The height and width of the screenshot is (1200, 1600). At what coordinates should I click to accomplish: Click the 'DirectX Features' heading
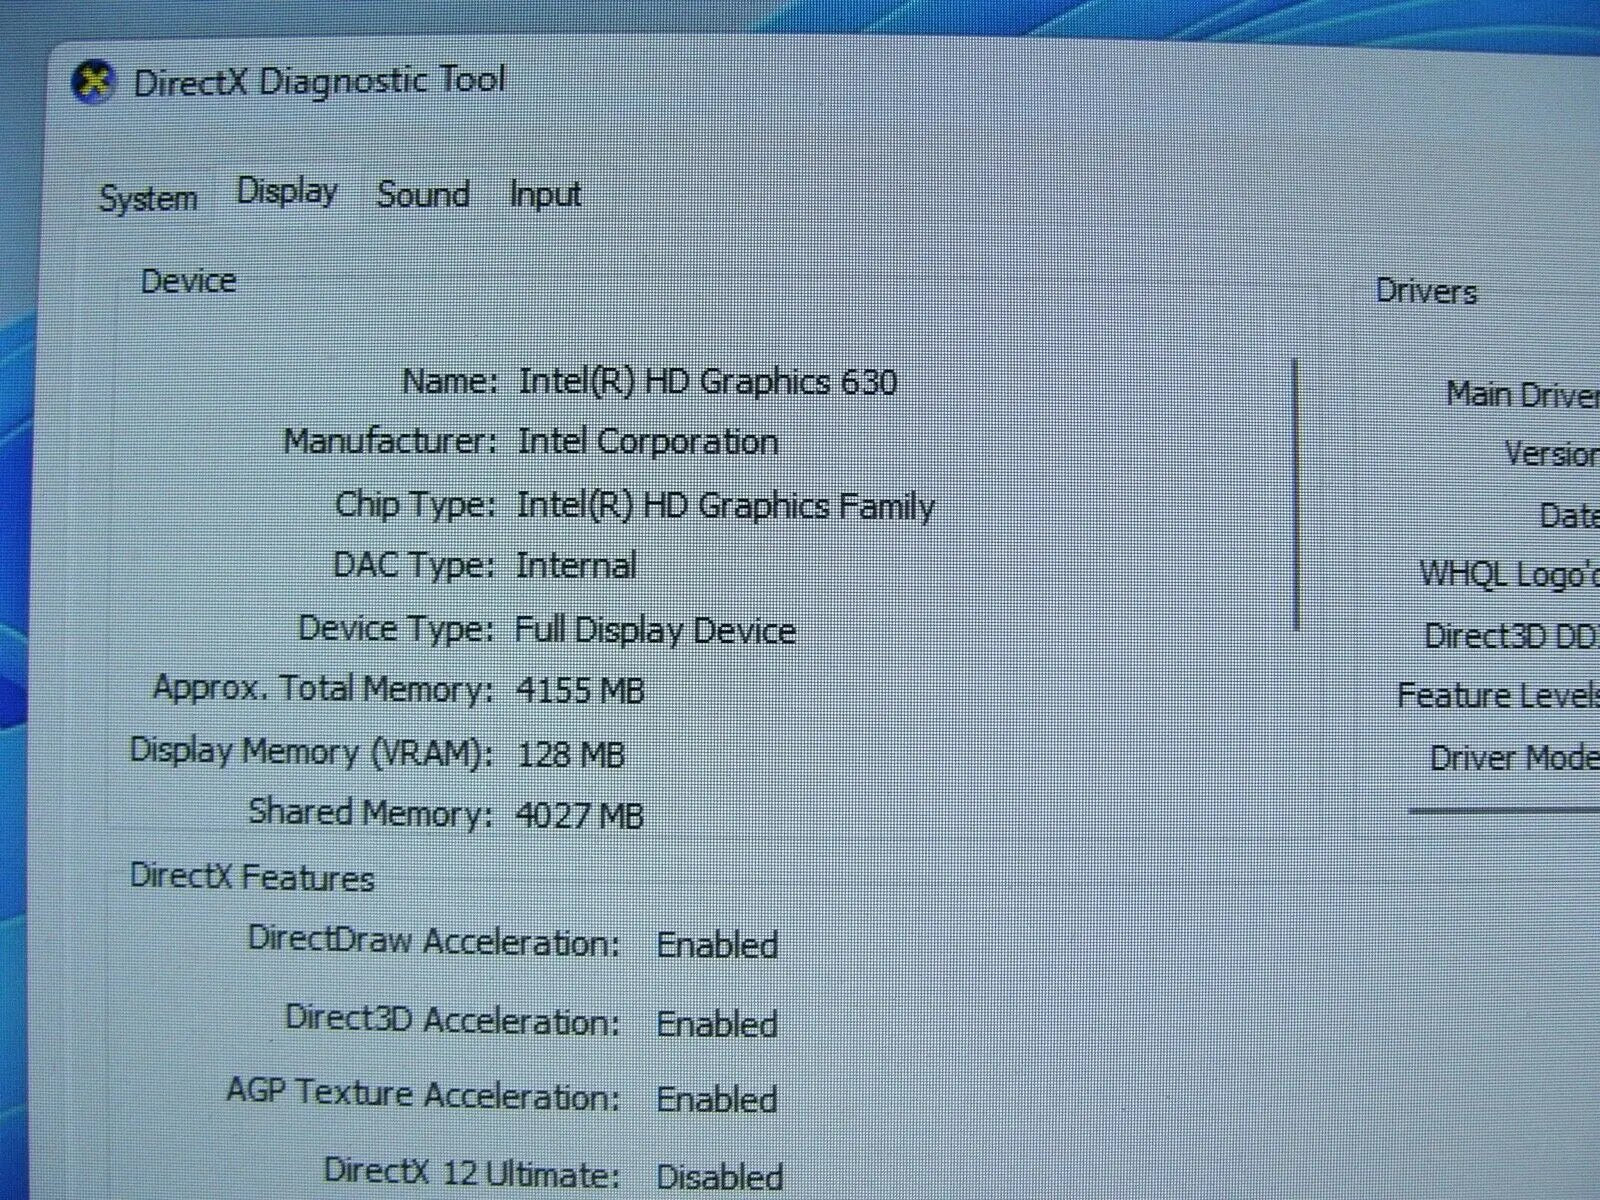[252, 878]
